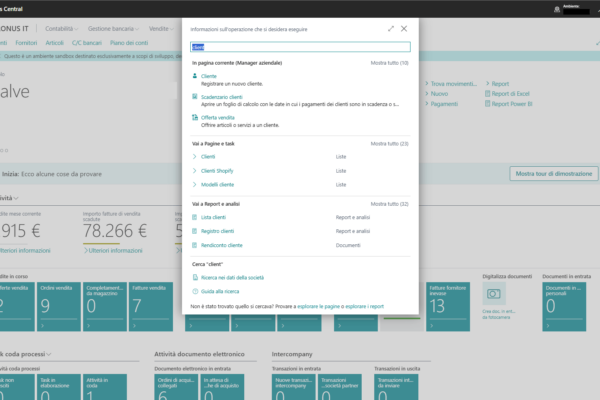Expand the Pagamenti action group

coord(441,104)
